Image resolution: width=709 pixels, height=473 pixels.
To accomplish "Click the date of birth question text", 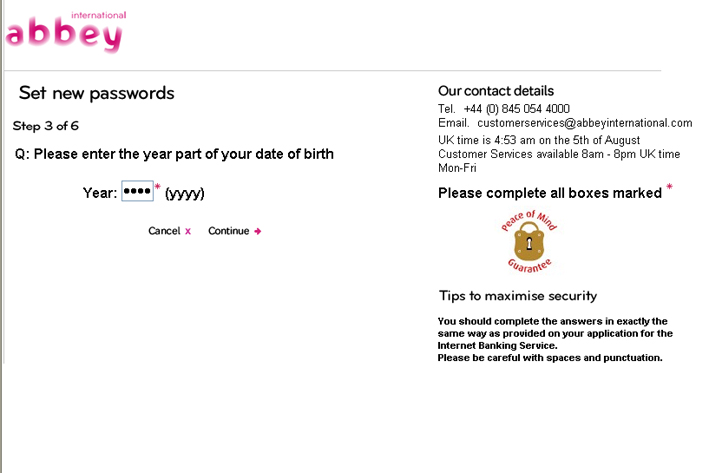I will [x=174, y=154].
